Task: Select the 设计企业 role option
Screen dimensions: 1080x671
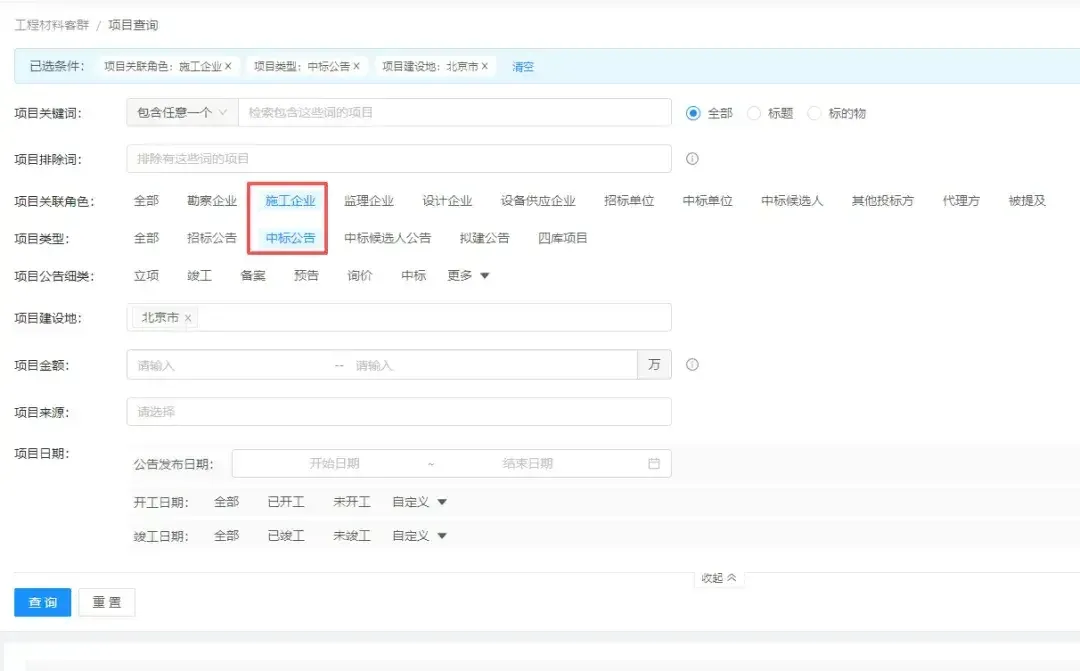Action: click(x=447, y=200)
